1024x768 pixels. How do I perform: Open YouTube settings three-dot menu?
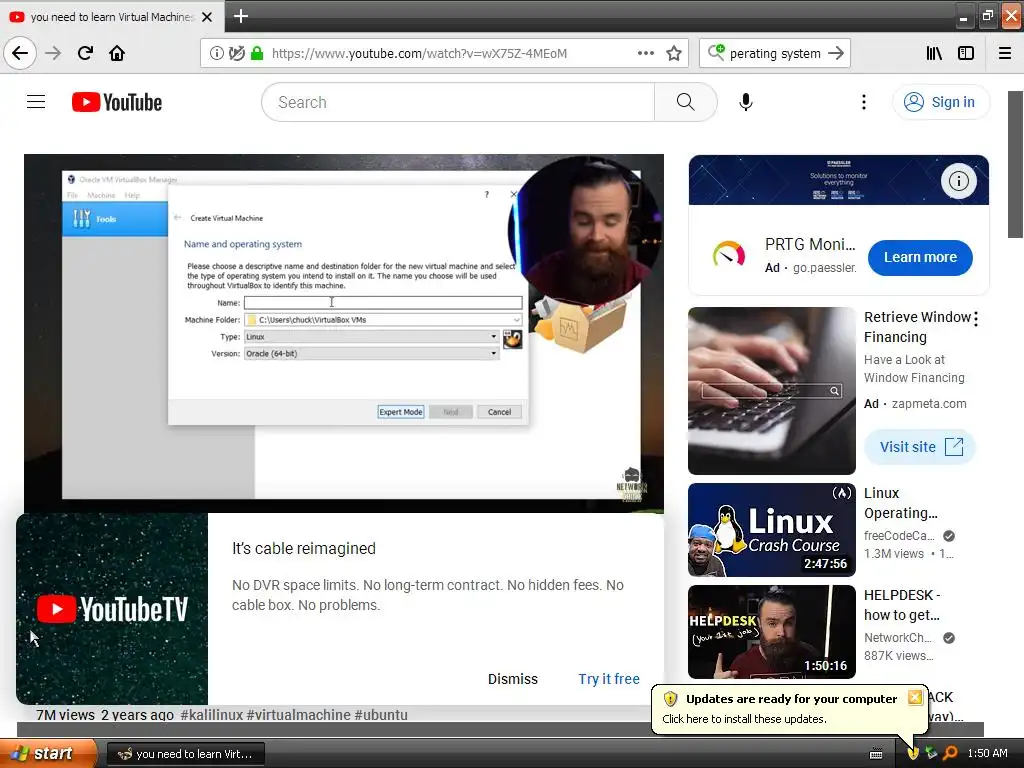[x=863, y=103]
